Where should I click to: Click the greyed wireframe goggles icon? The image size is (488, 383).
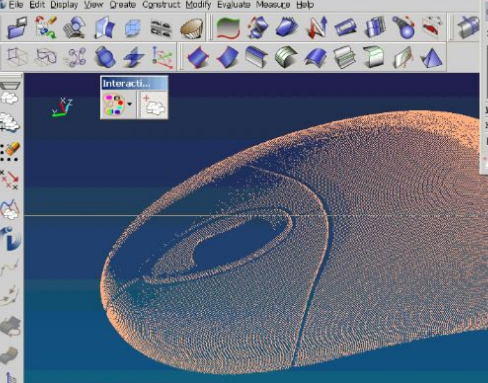point(46,57)
